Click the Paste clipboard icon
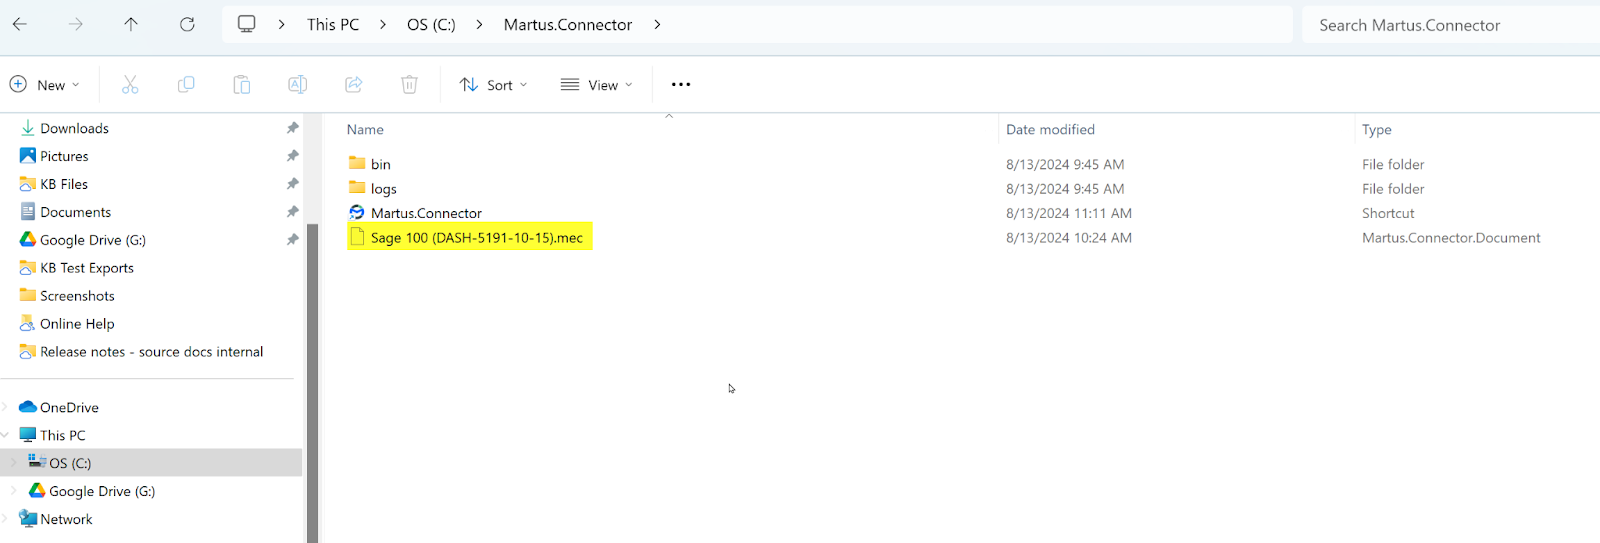 pyautogui.click(x=242, y=85)
